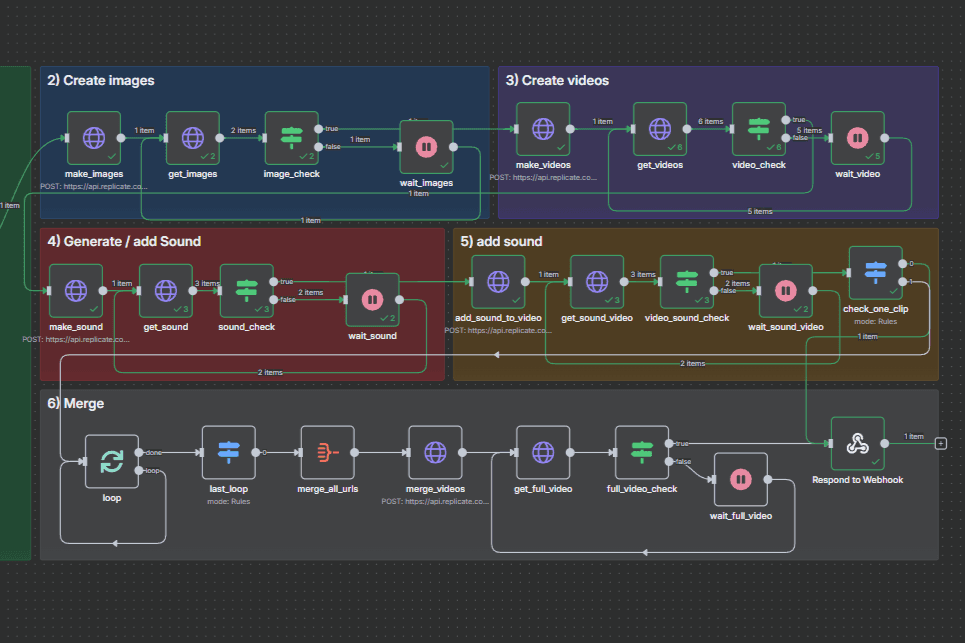Click the check_one_clip switch node
This screenshot has width=965, height=643.
pos(875,272)
